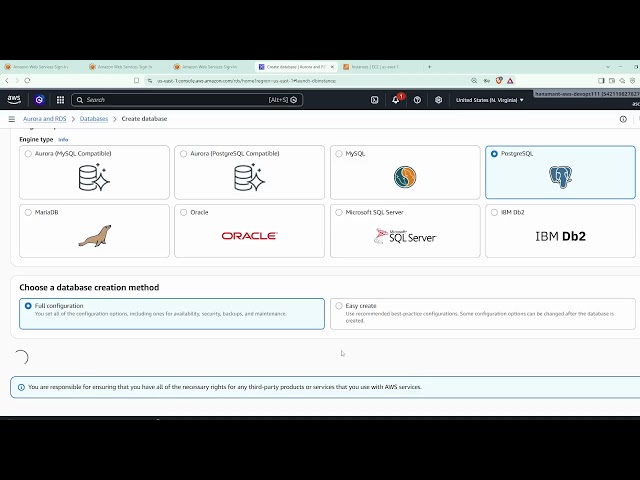
Task: Click the Microsoft SQL Server logo
Action: point(405,236)
